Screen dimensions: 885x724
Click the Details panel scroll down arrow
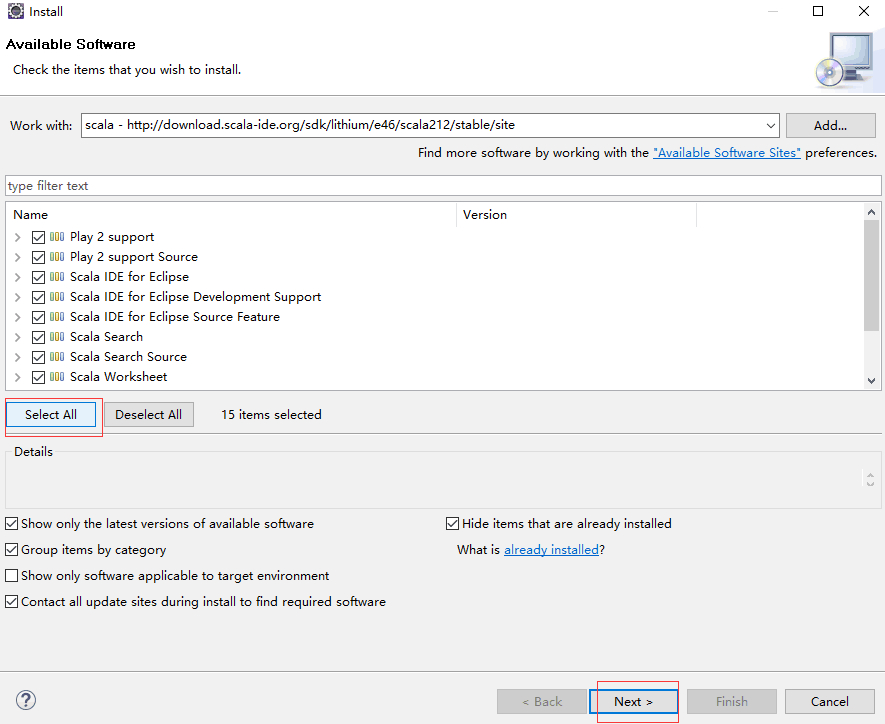click(870, 484)
